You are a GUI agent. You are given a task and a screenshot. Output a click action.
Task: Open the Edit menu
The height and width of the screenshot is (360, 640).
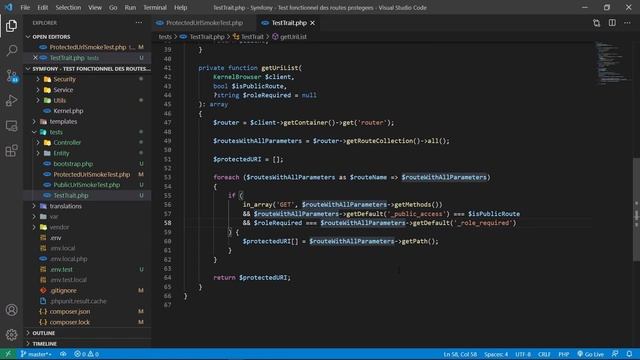42,7
